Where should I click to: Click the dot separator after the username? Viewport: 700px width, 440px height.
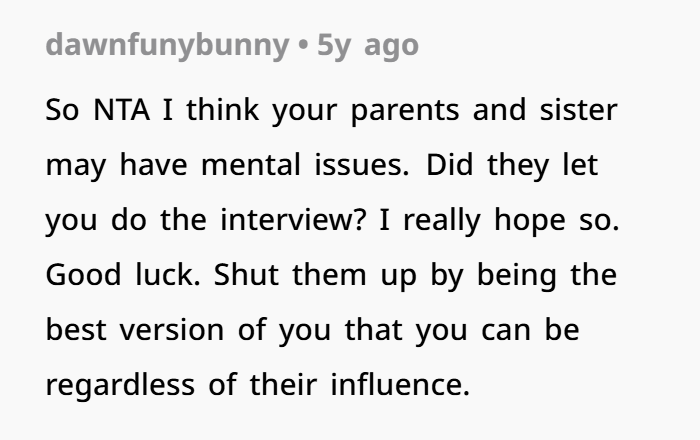pos(300,46)
